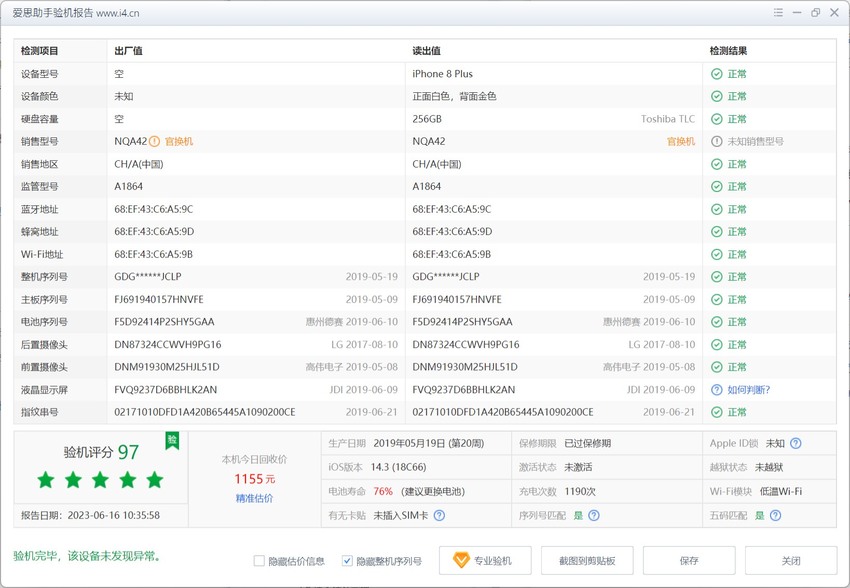Click the 读出值 column header
Viewport: 850px width, 588px height.
(426, 51)
